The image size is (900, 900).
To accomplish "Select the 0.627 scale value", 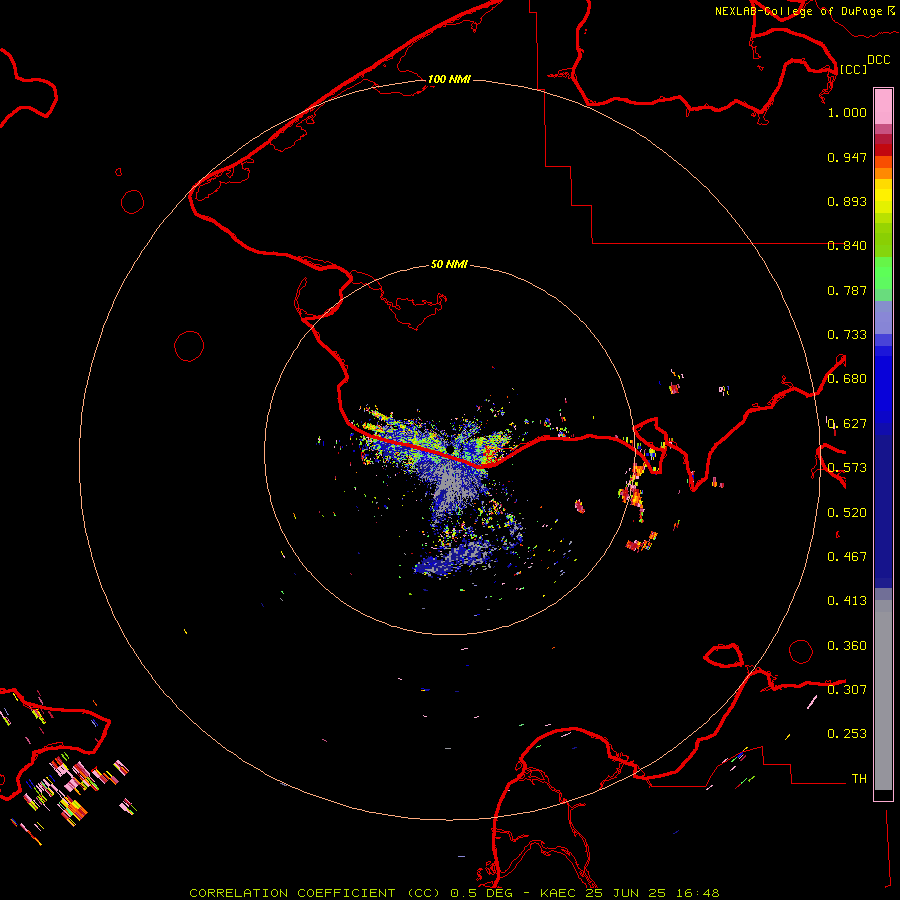I will click(x=847, y=424).
